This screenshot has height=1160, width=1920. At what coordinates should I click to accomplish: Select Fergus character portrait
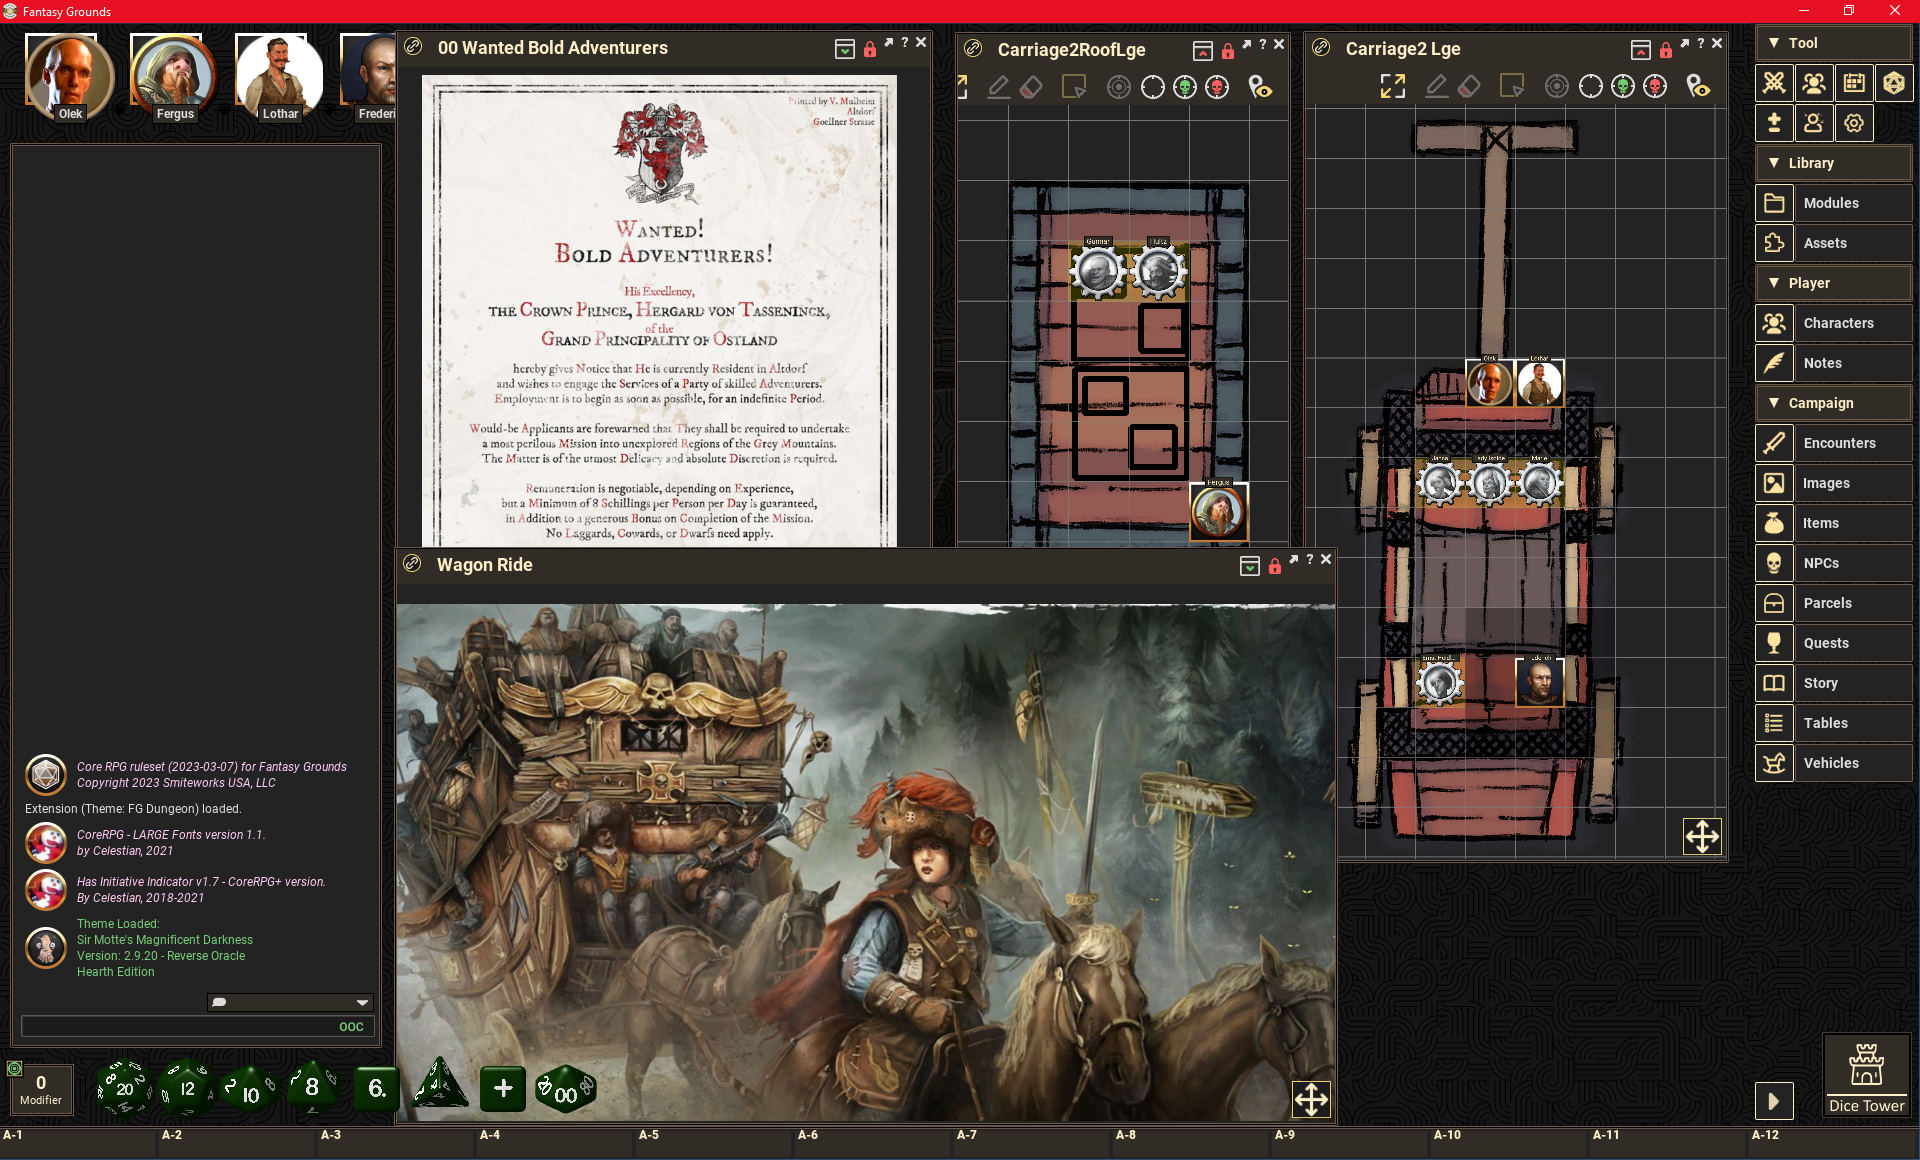tap(173, 76)
